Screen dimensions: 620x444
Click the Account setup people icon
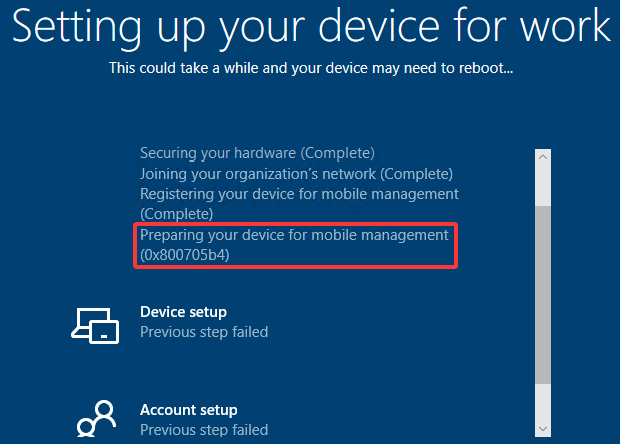point(97,418)
